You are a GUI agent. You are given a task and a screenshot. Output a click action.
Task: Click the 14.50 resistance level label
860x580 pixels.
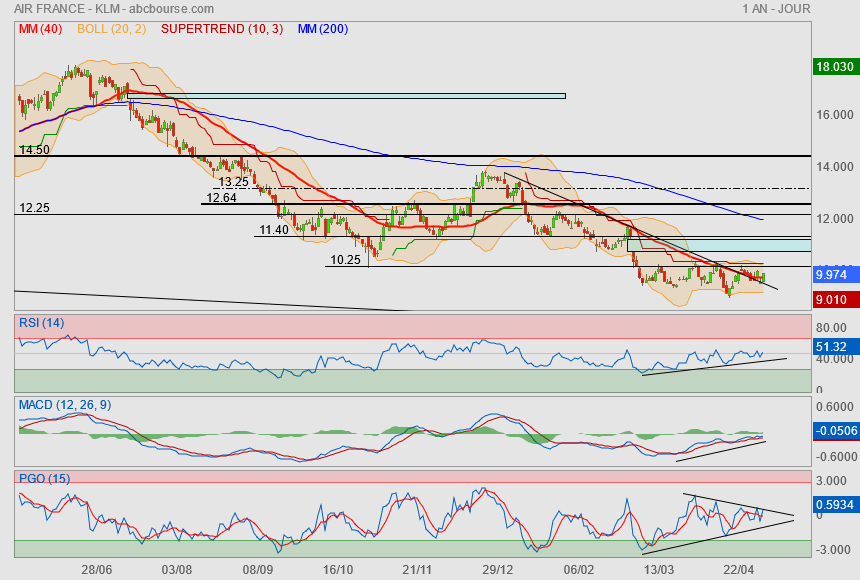[x=34, y=150]
